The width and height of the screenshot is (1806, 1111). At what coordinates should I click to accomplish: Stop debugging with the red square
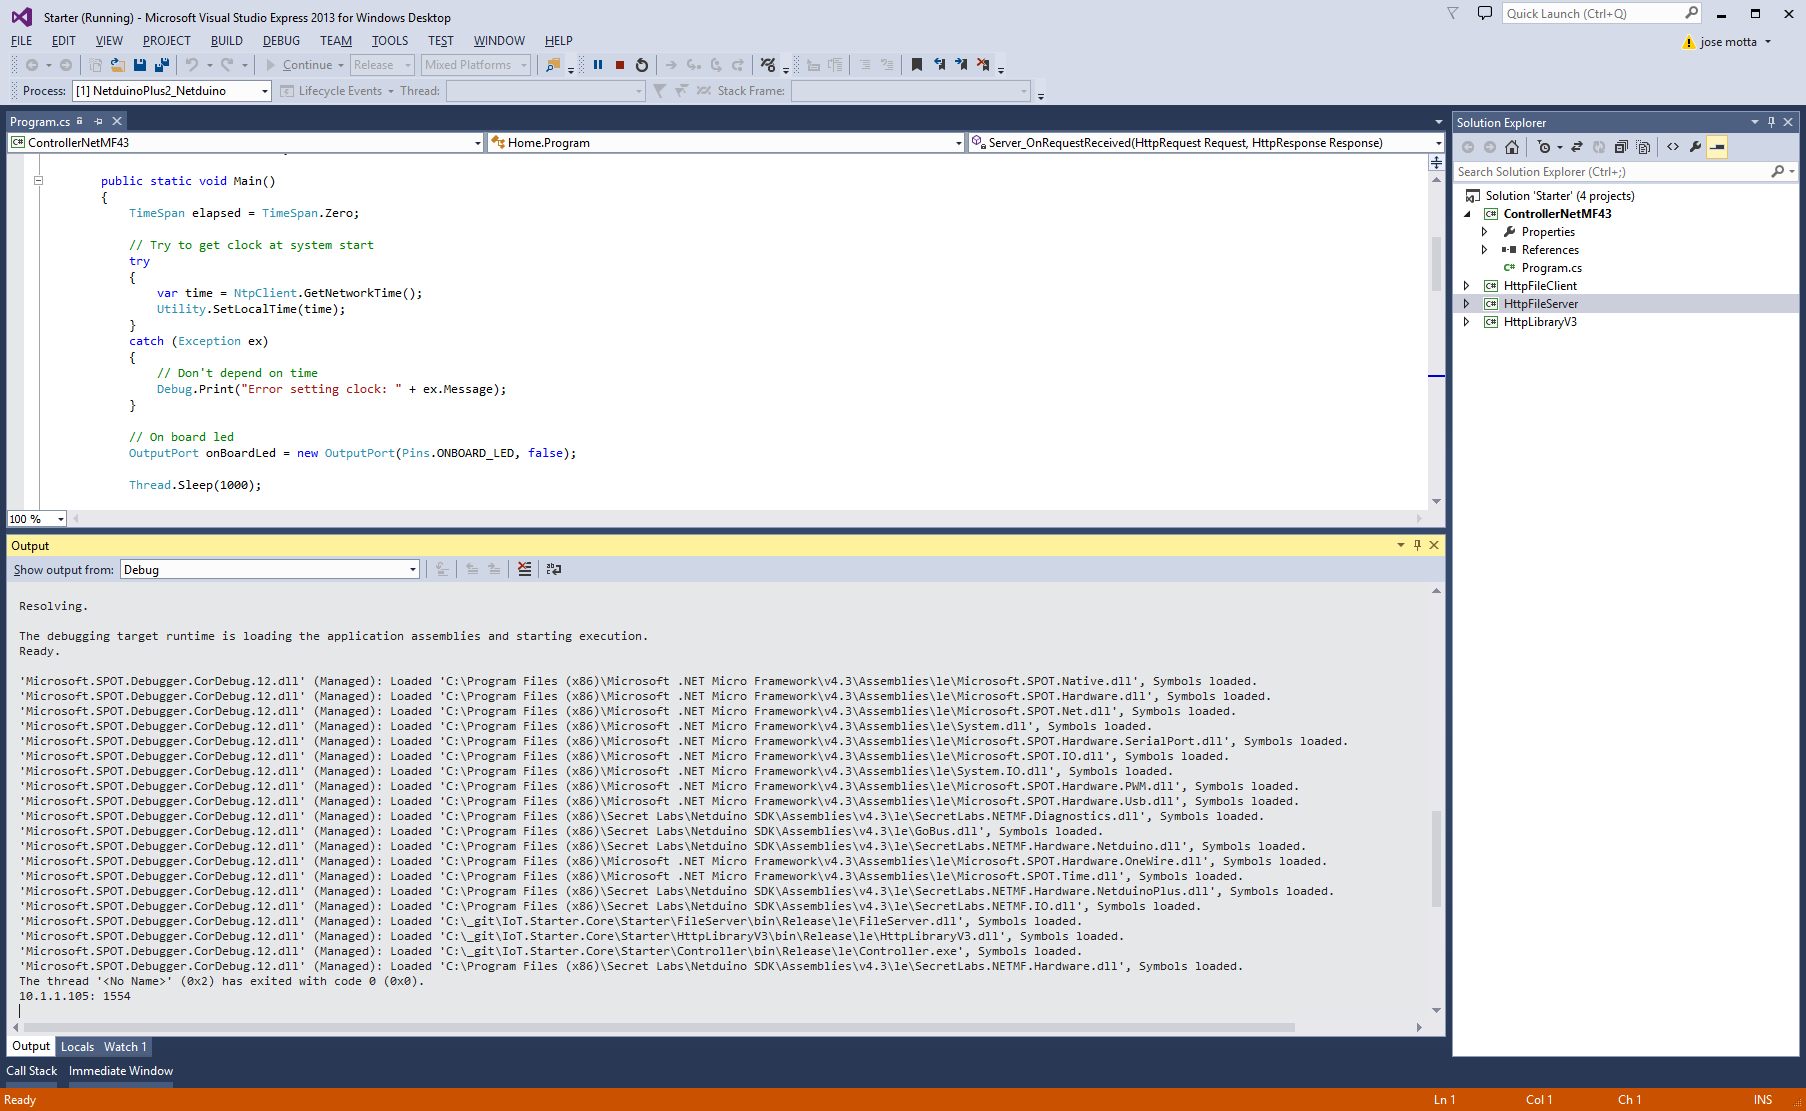click(620, 65)
